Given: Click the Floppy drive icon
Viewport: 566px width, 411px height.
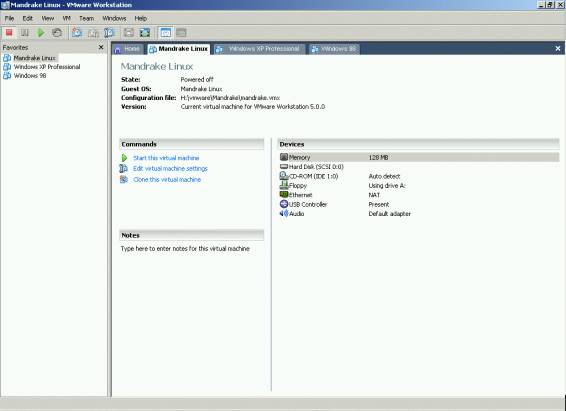Looking at the screenshot, I should click(x=284, y=185).
